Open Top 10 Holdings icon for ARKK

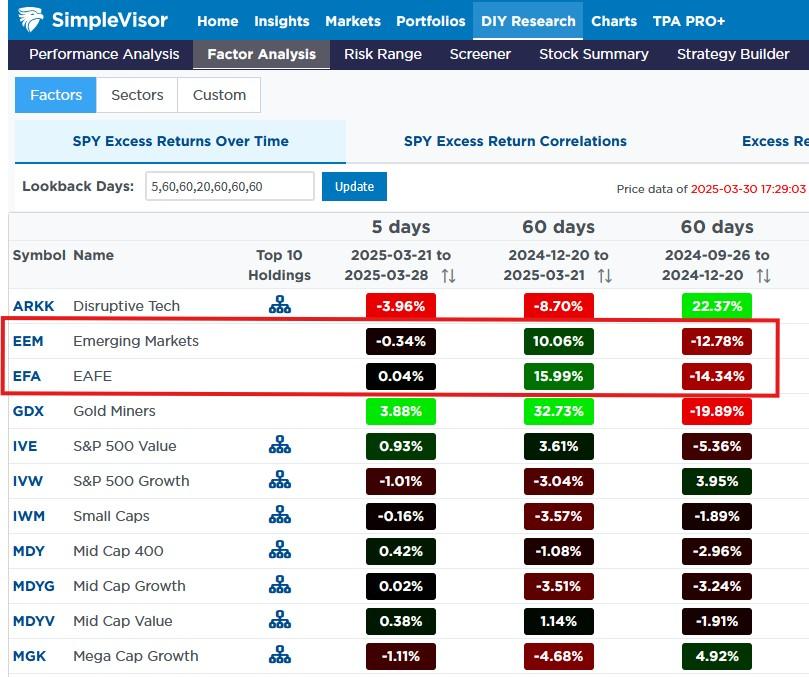click(x=279, y=305)
